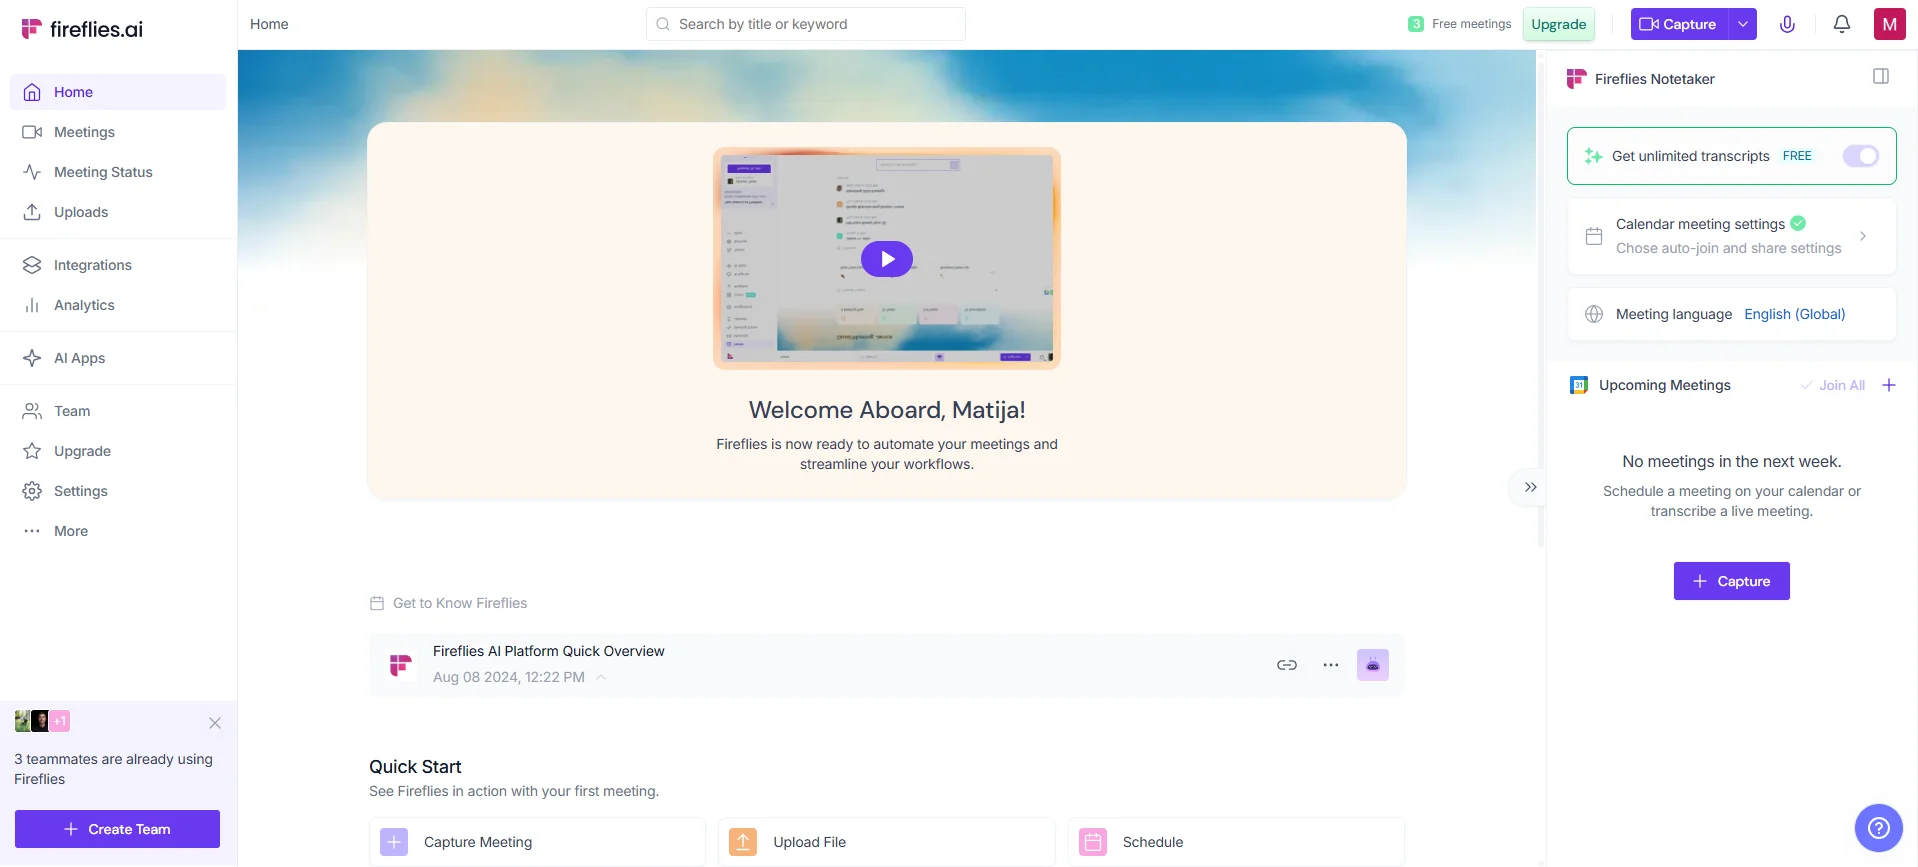
Task: Click Upload File quick start card
Action: (887, 842)
